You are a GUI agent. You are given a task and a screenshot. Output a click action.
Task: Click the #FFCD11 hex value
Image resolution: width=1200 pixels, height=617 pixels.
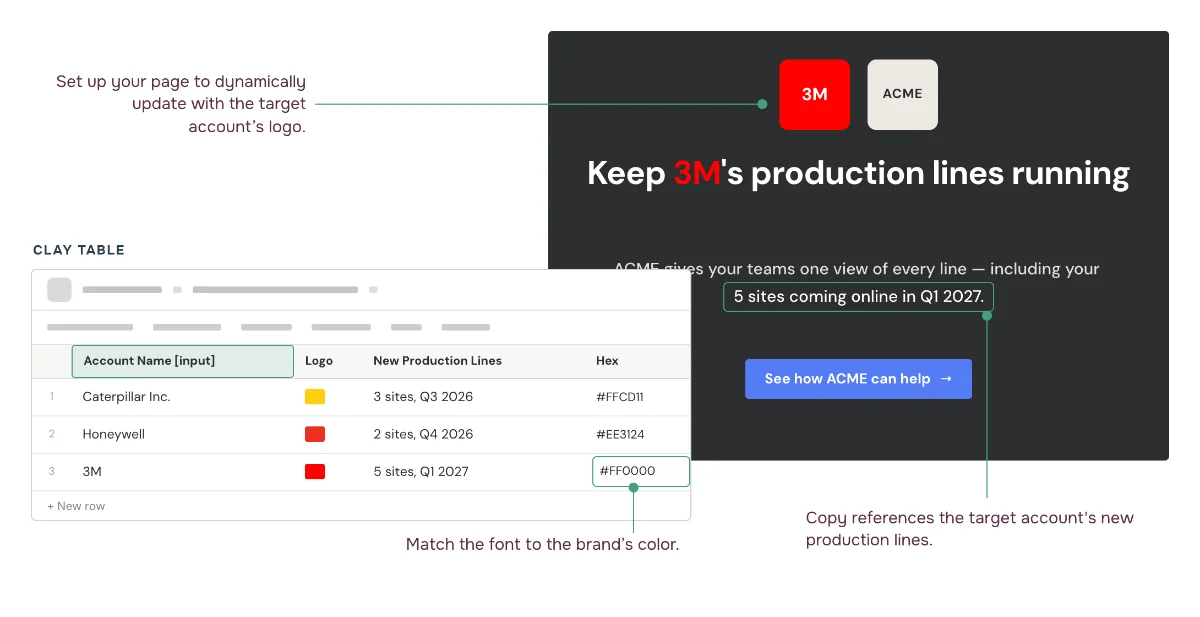(620, 397)
